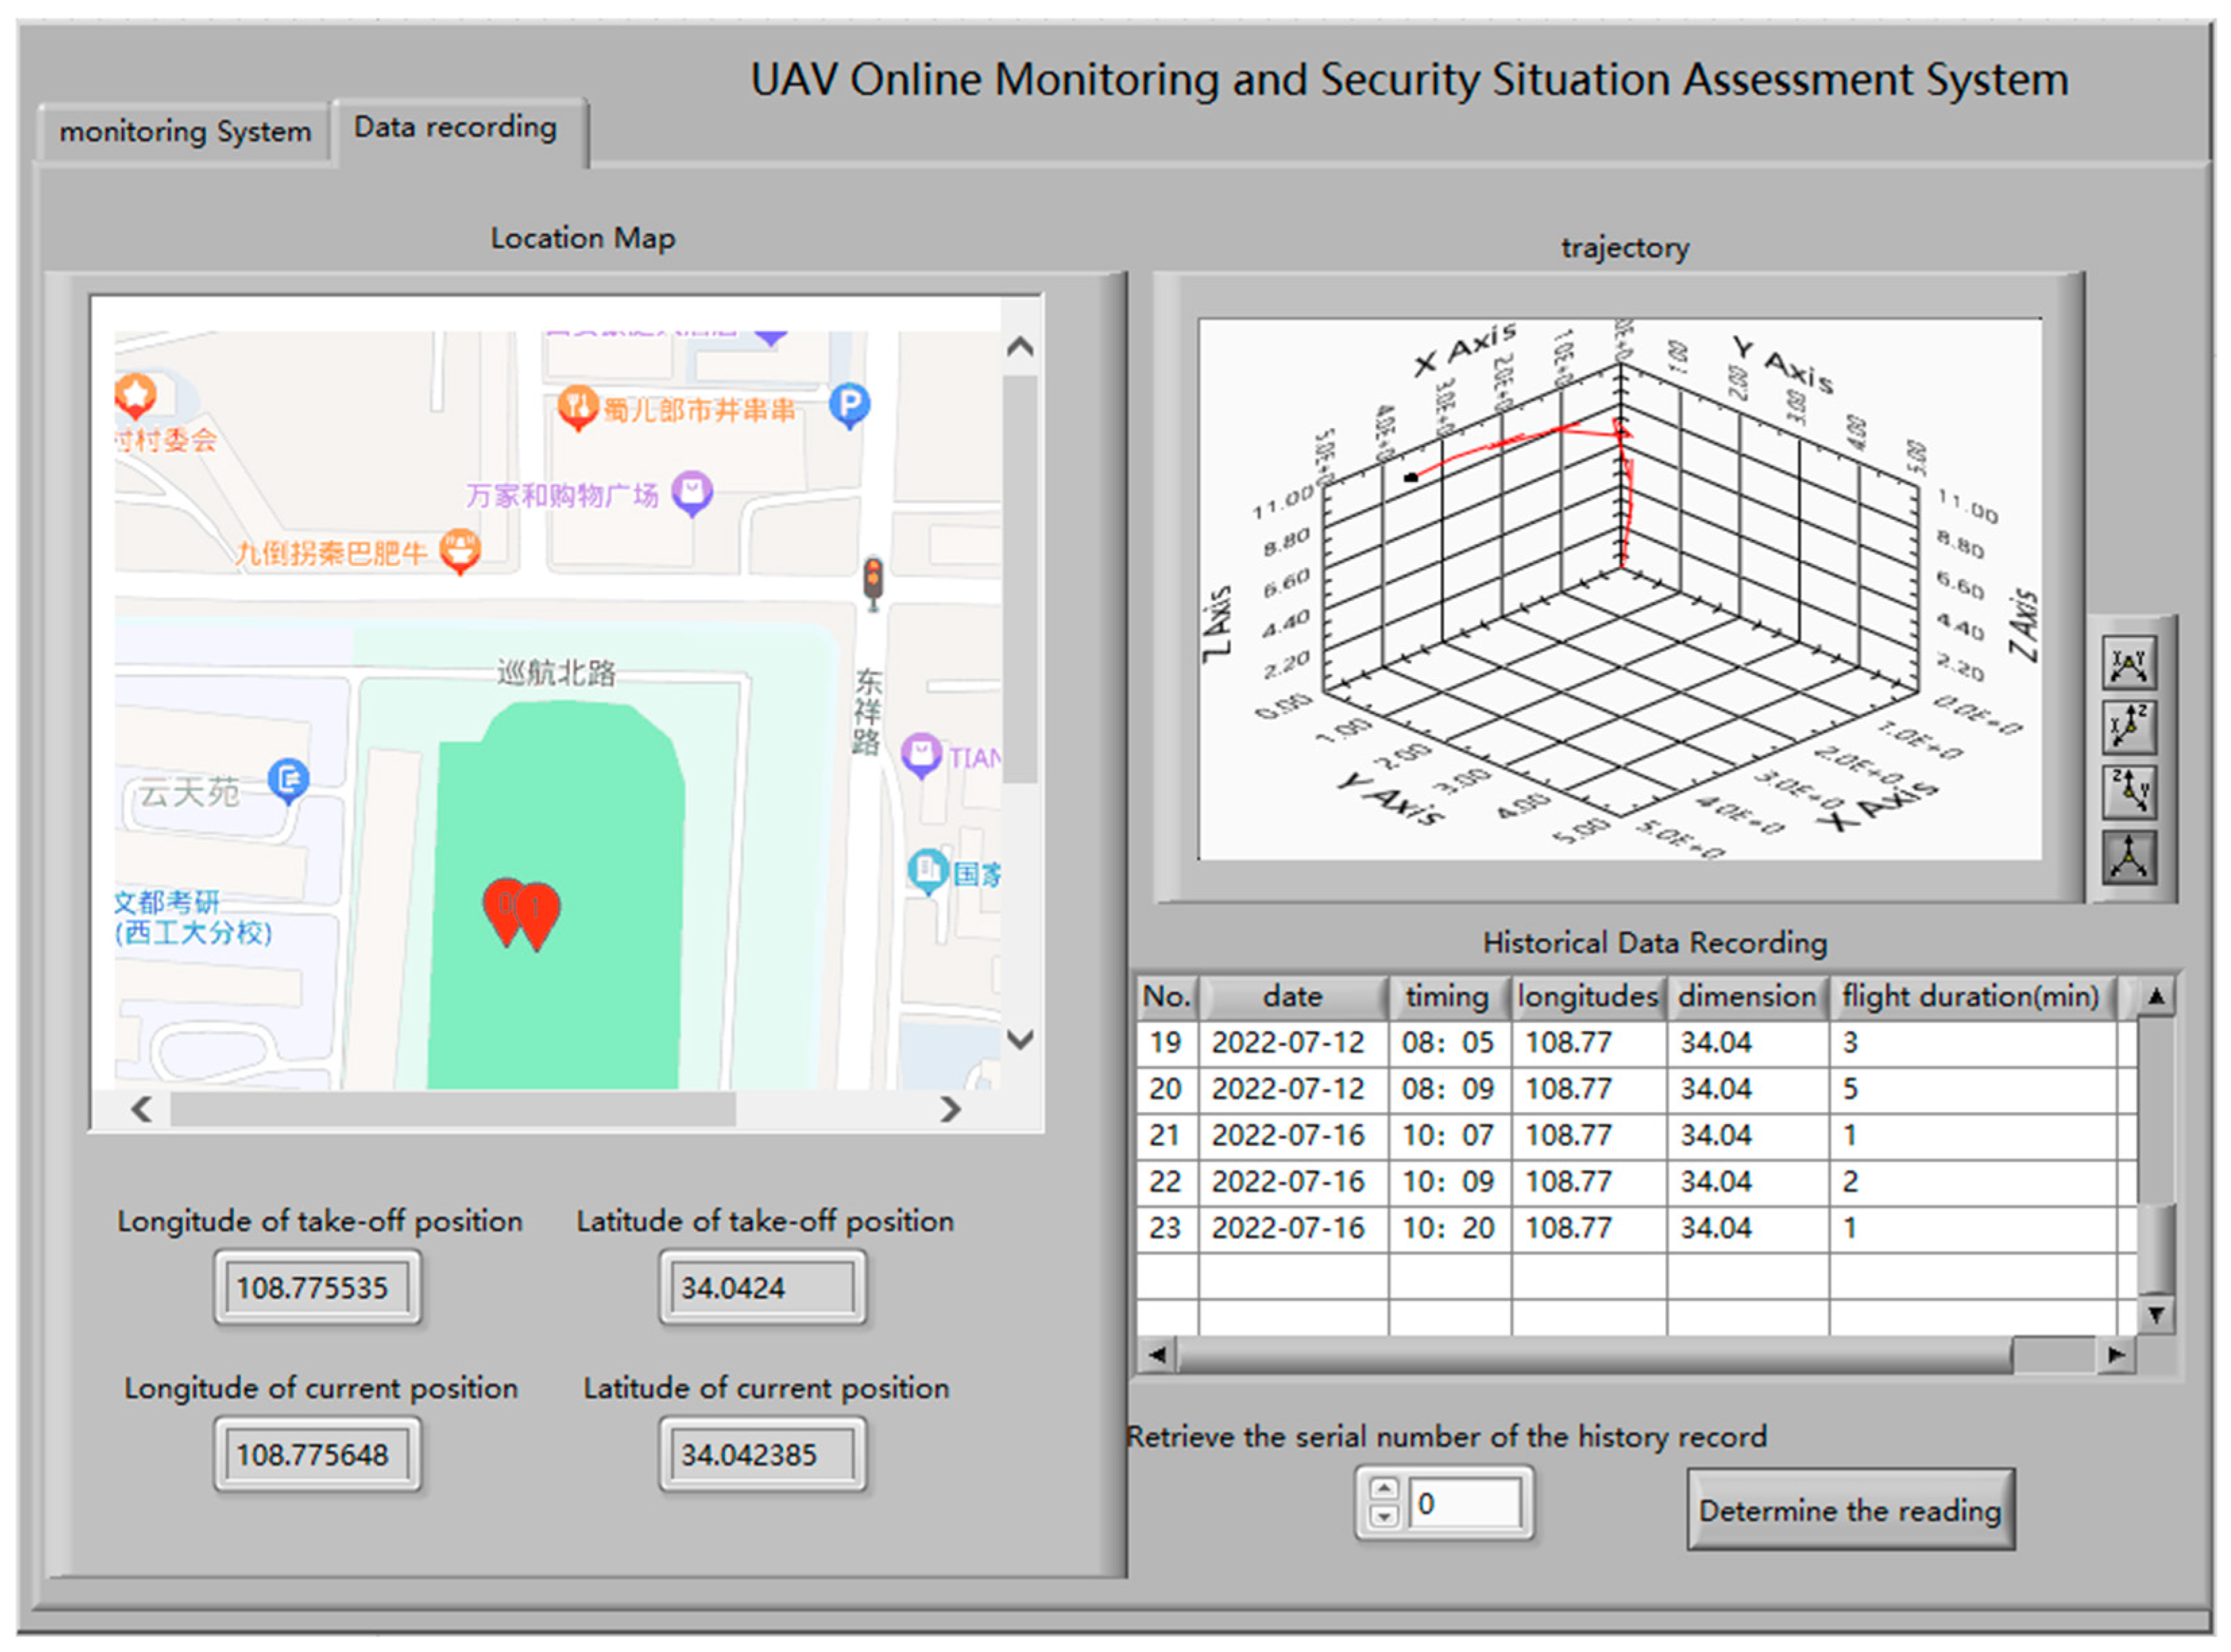This screenshot has width=2231, height=1652.
Task: Increment the history record serial number
Action: 1383,1489
